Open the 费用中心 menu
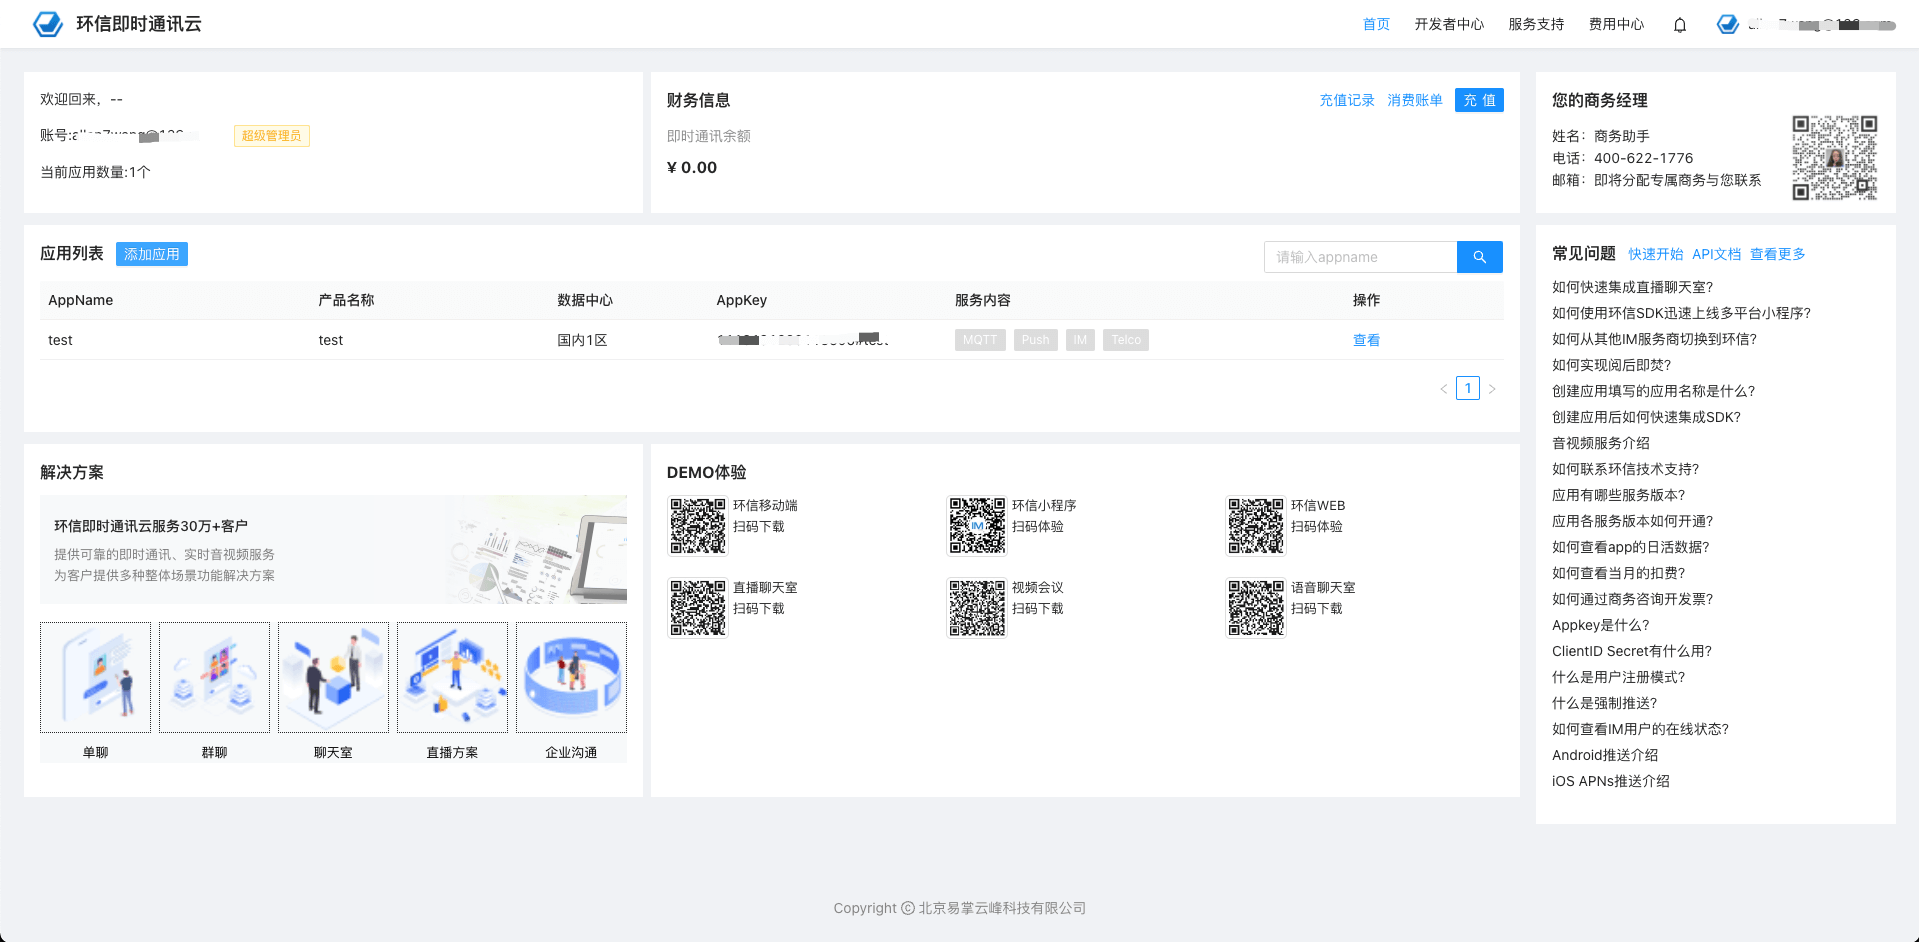The height and width of the screenshot is (942, 1919). tap(1616, 24)
